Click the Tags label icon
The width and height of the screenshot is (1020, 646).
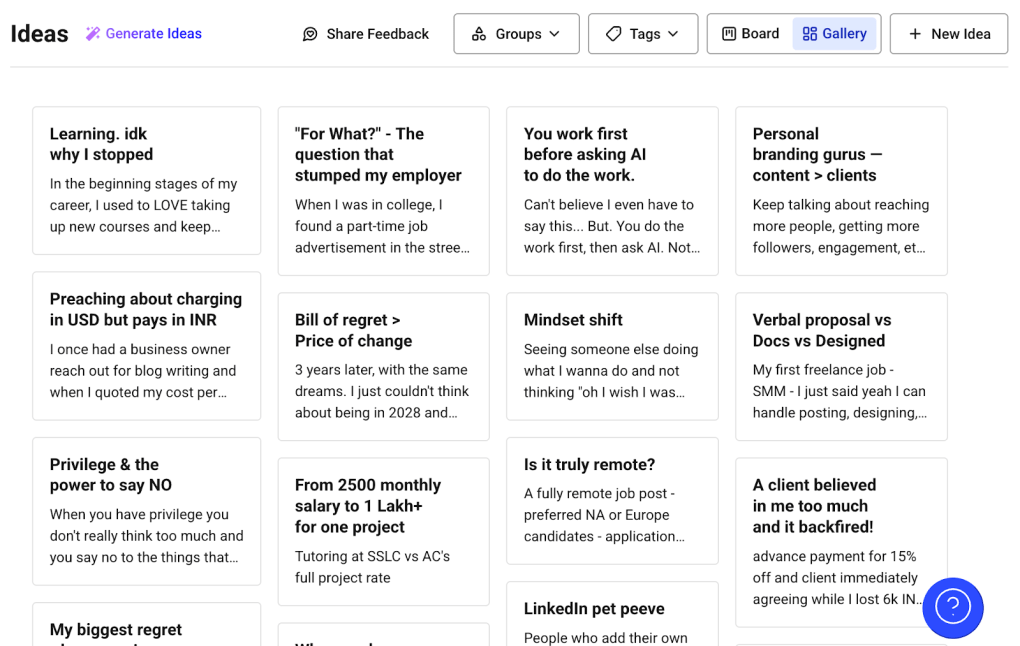[613, 34]
